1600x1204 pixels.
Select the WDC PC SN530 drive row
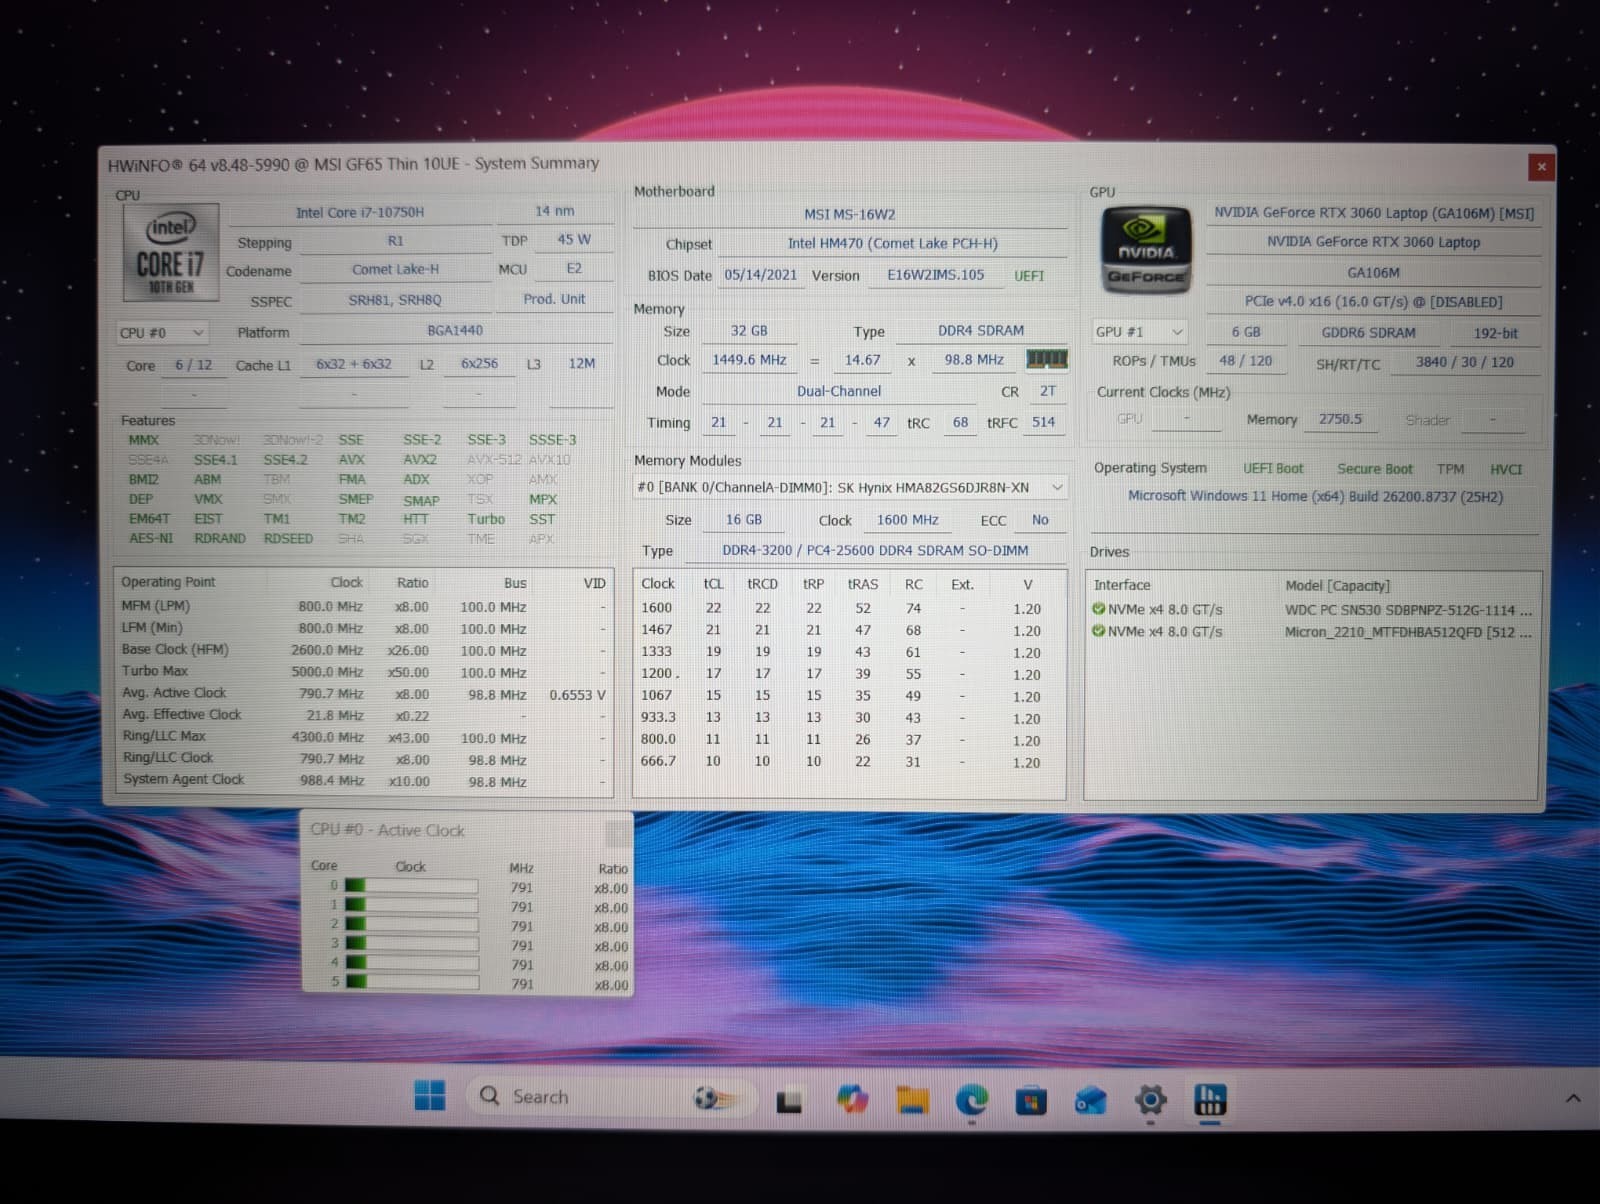click(1312, 610)
